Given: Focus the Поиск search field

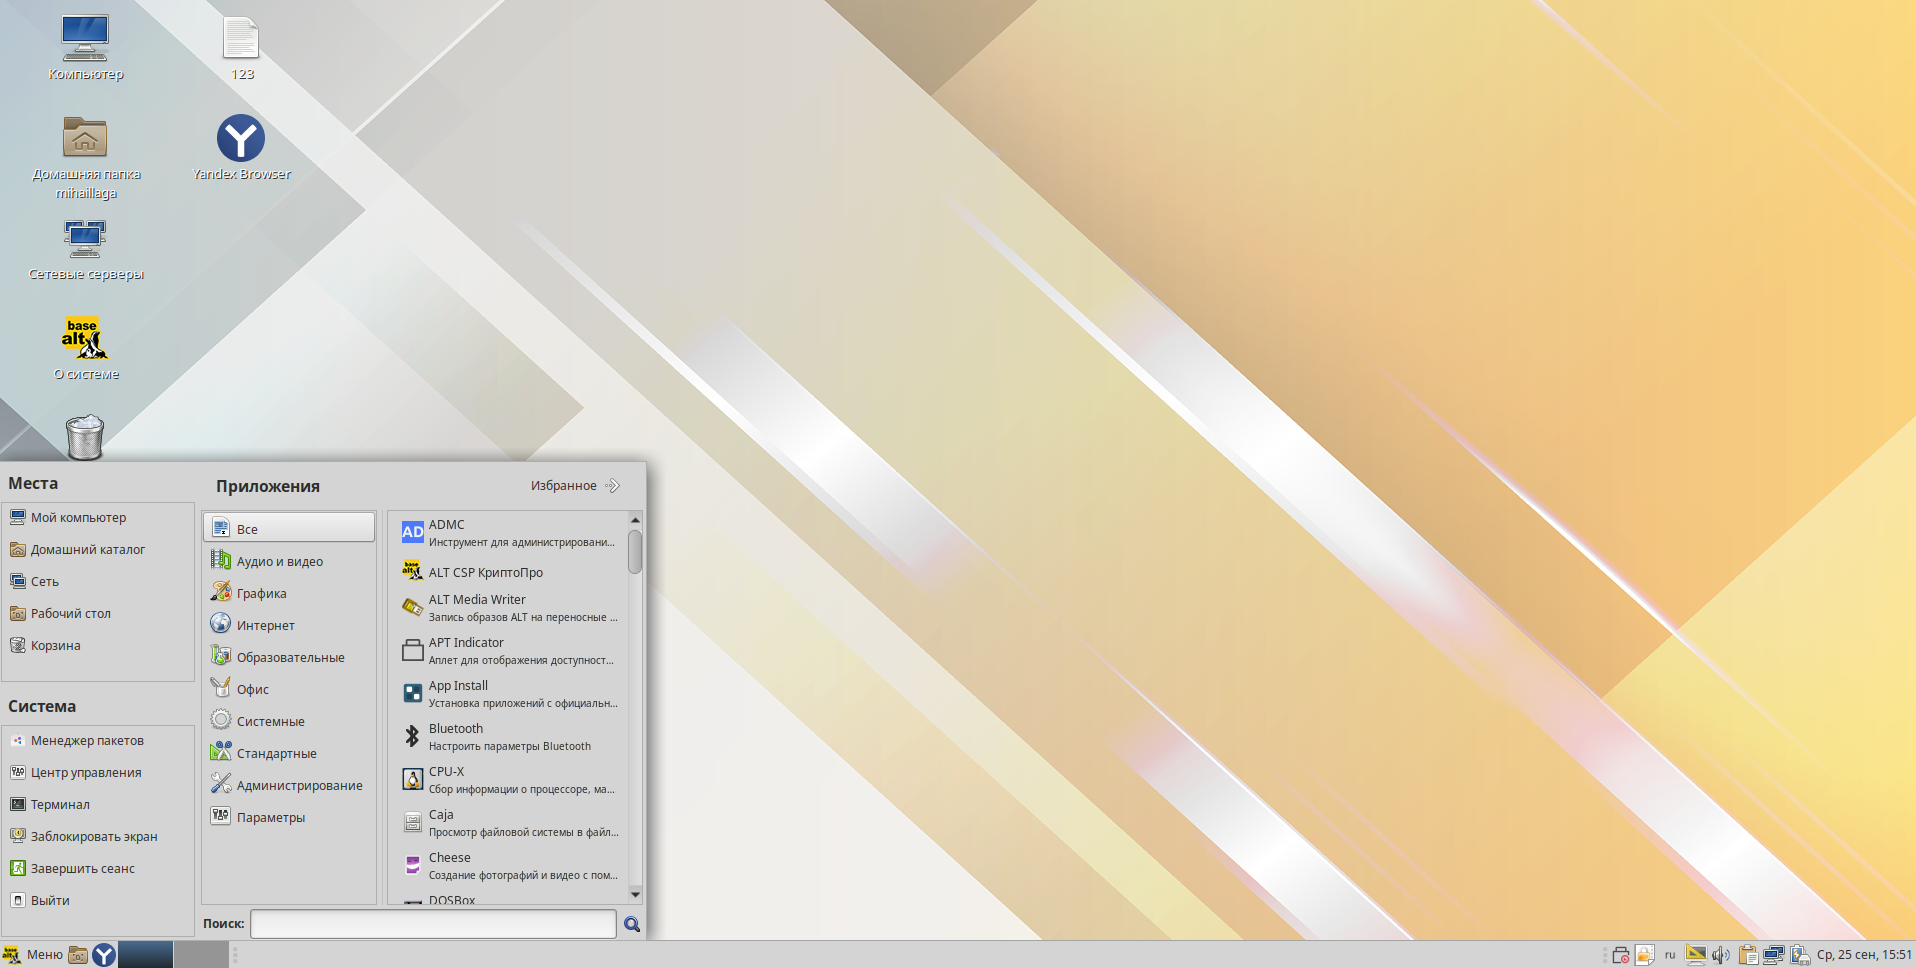Looking at the screenshot, I should click(433, 924).
